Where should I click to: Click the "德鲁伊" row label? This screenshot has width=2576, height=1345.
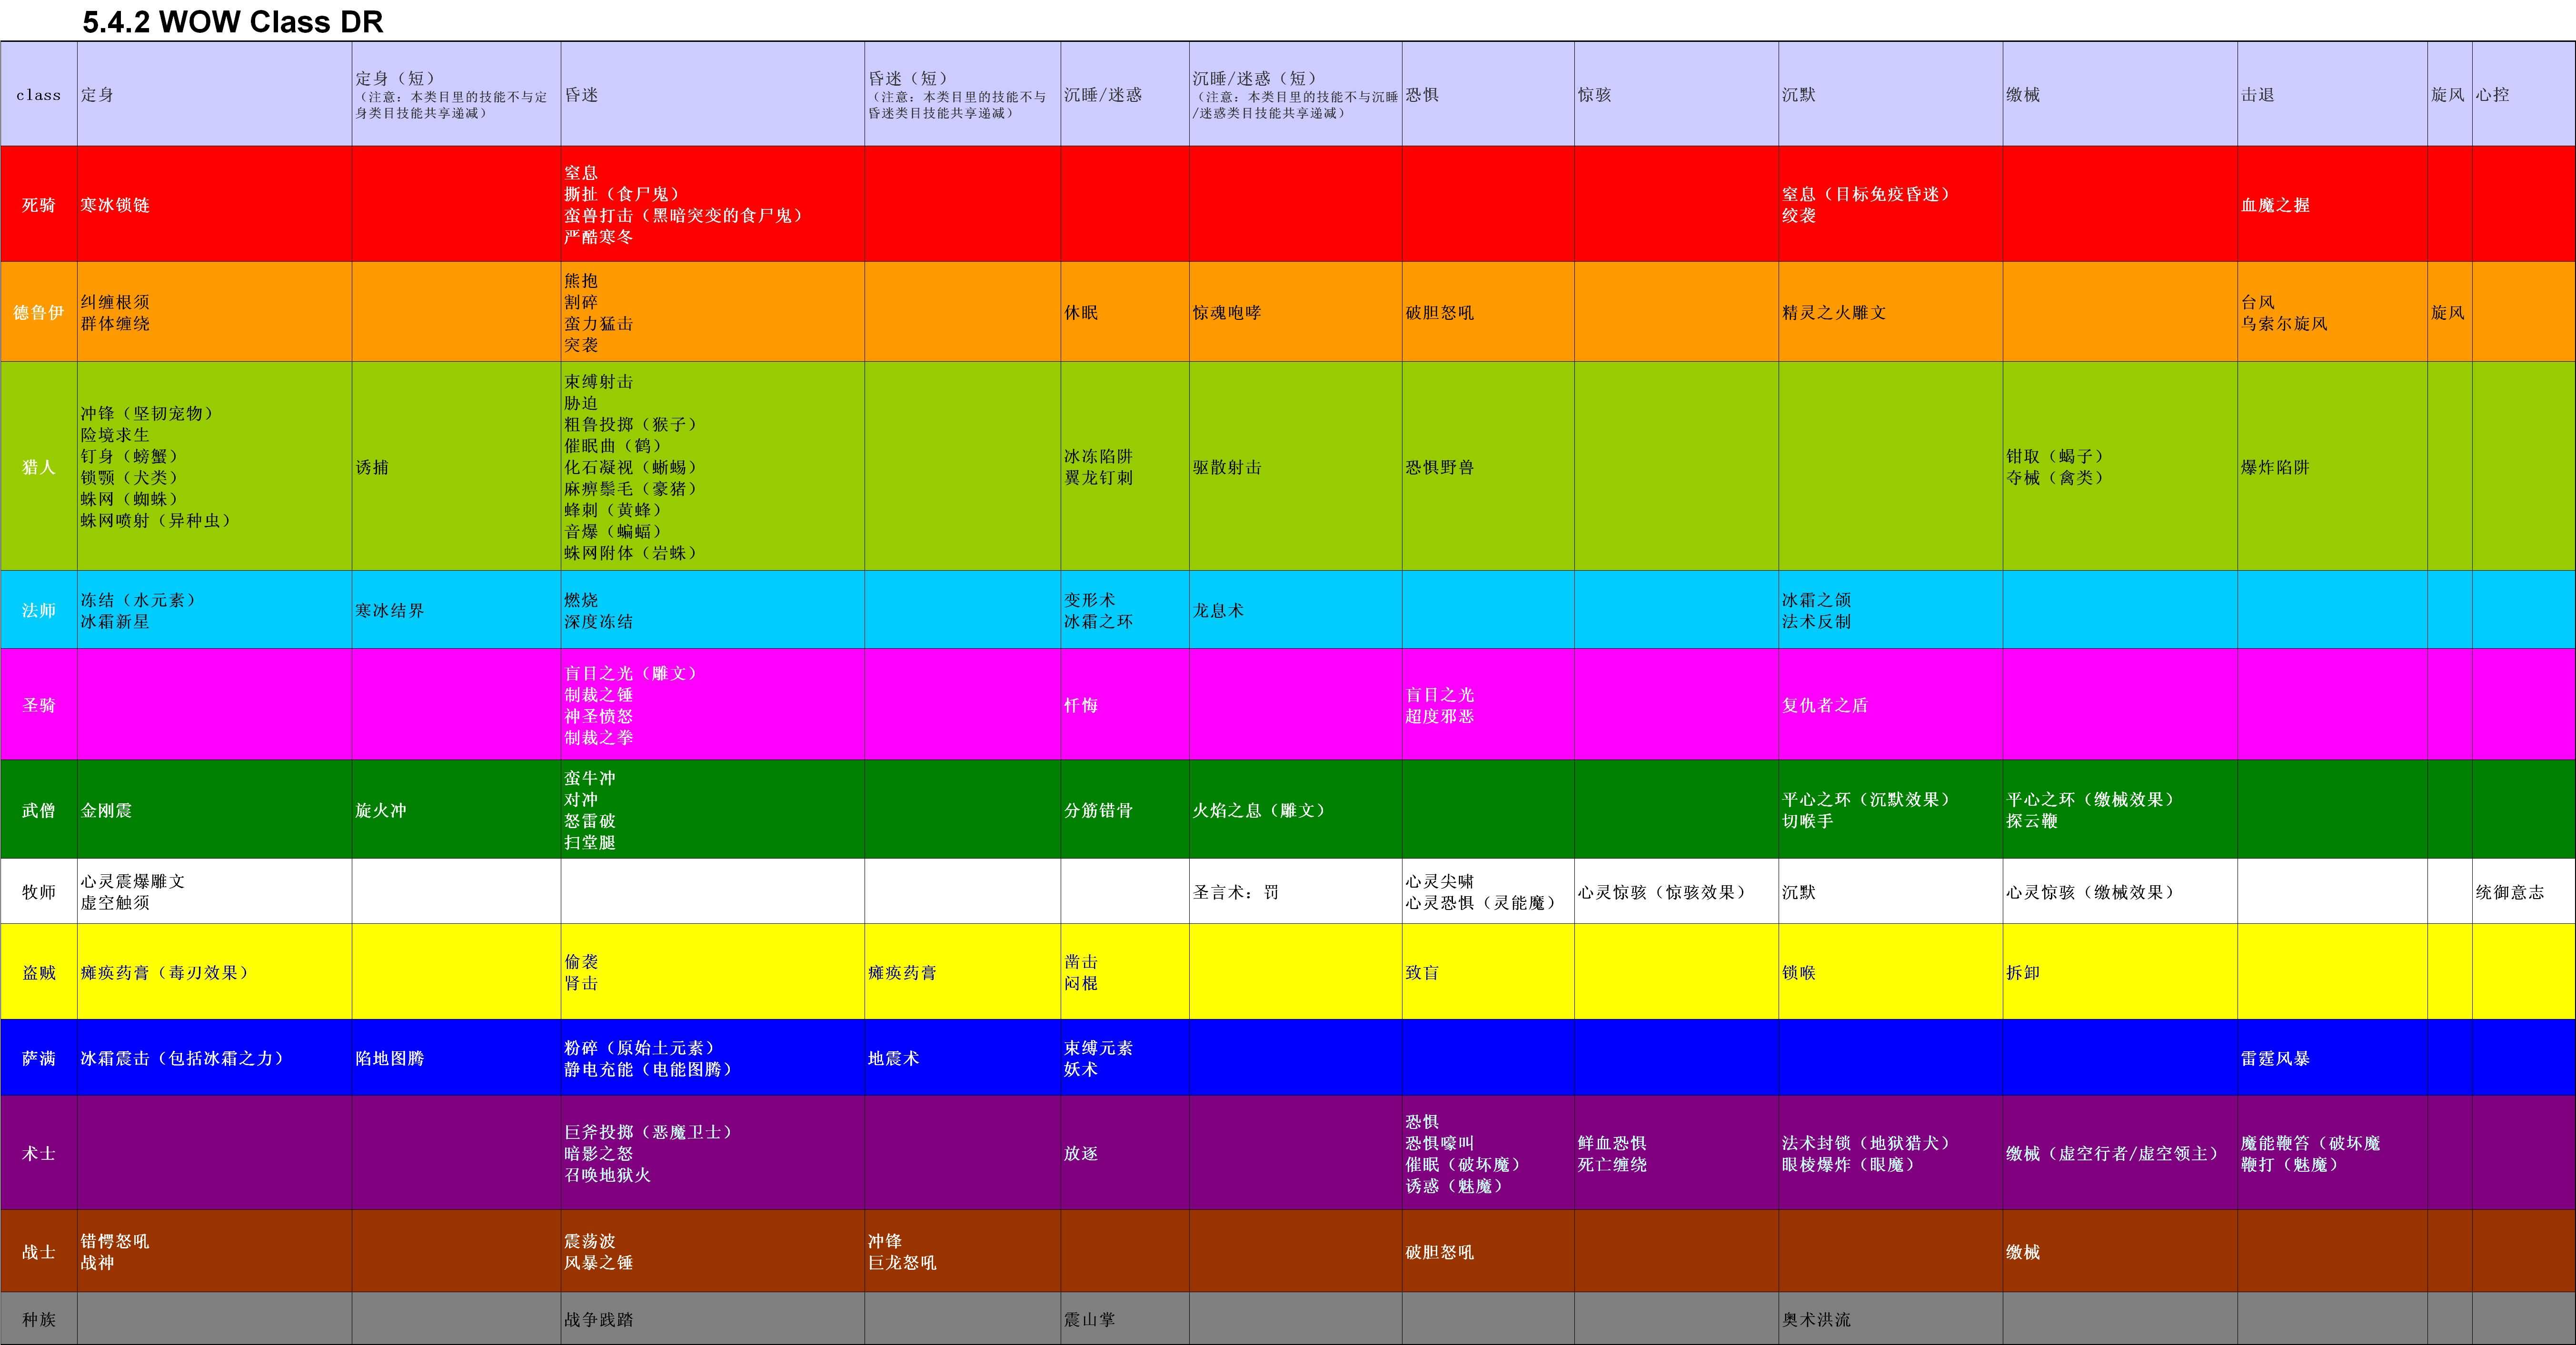(x=39, y=312)
